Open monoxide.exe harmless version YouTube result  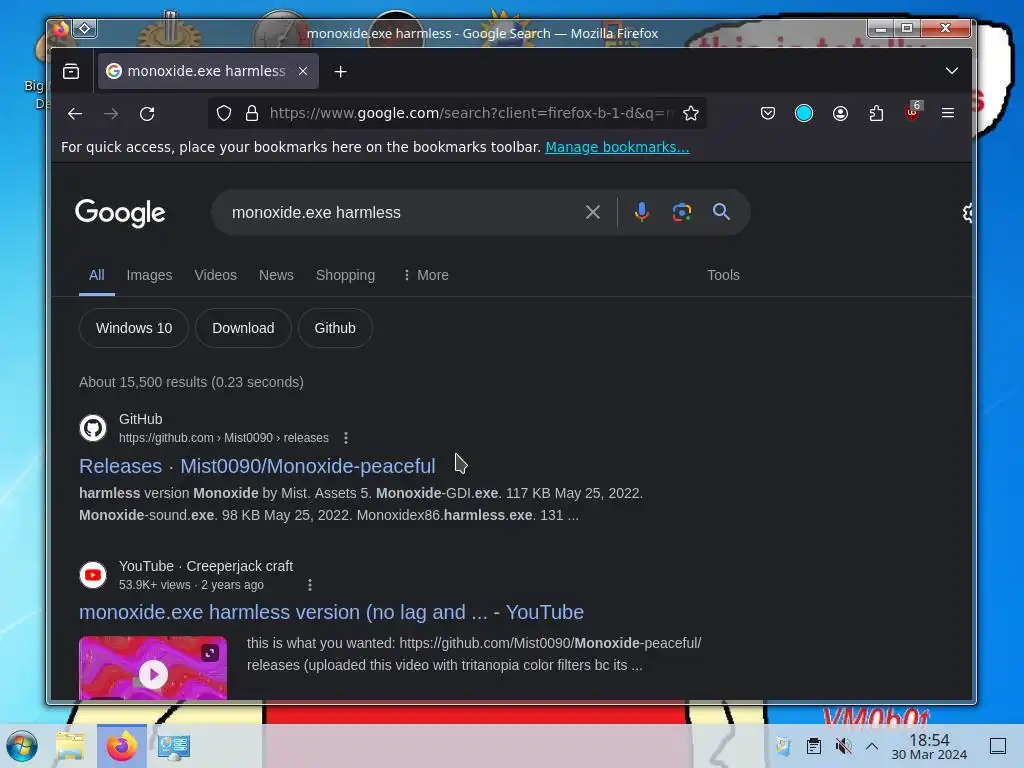331,613
